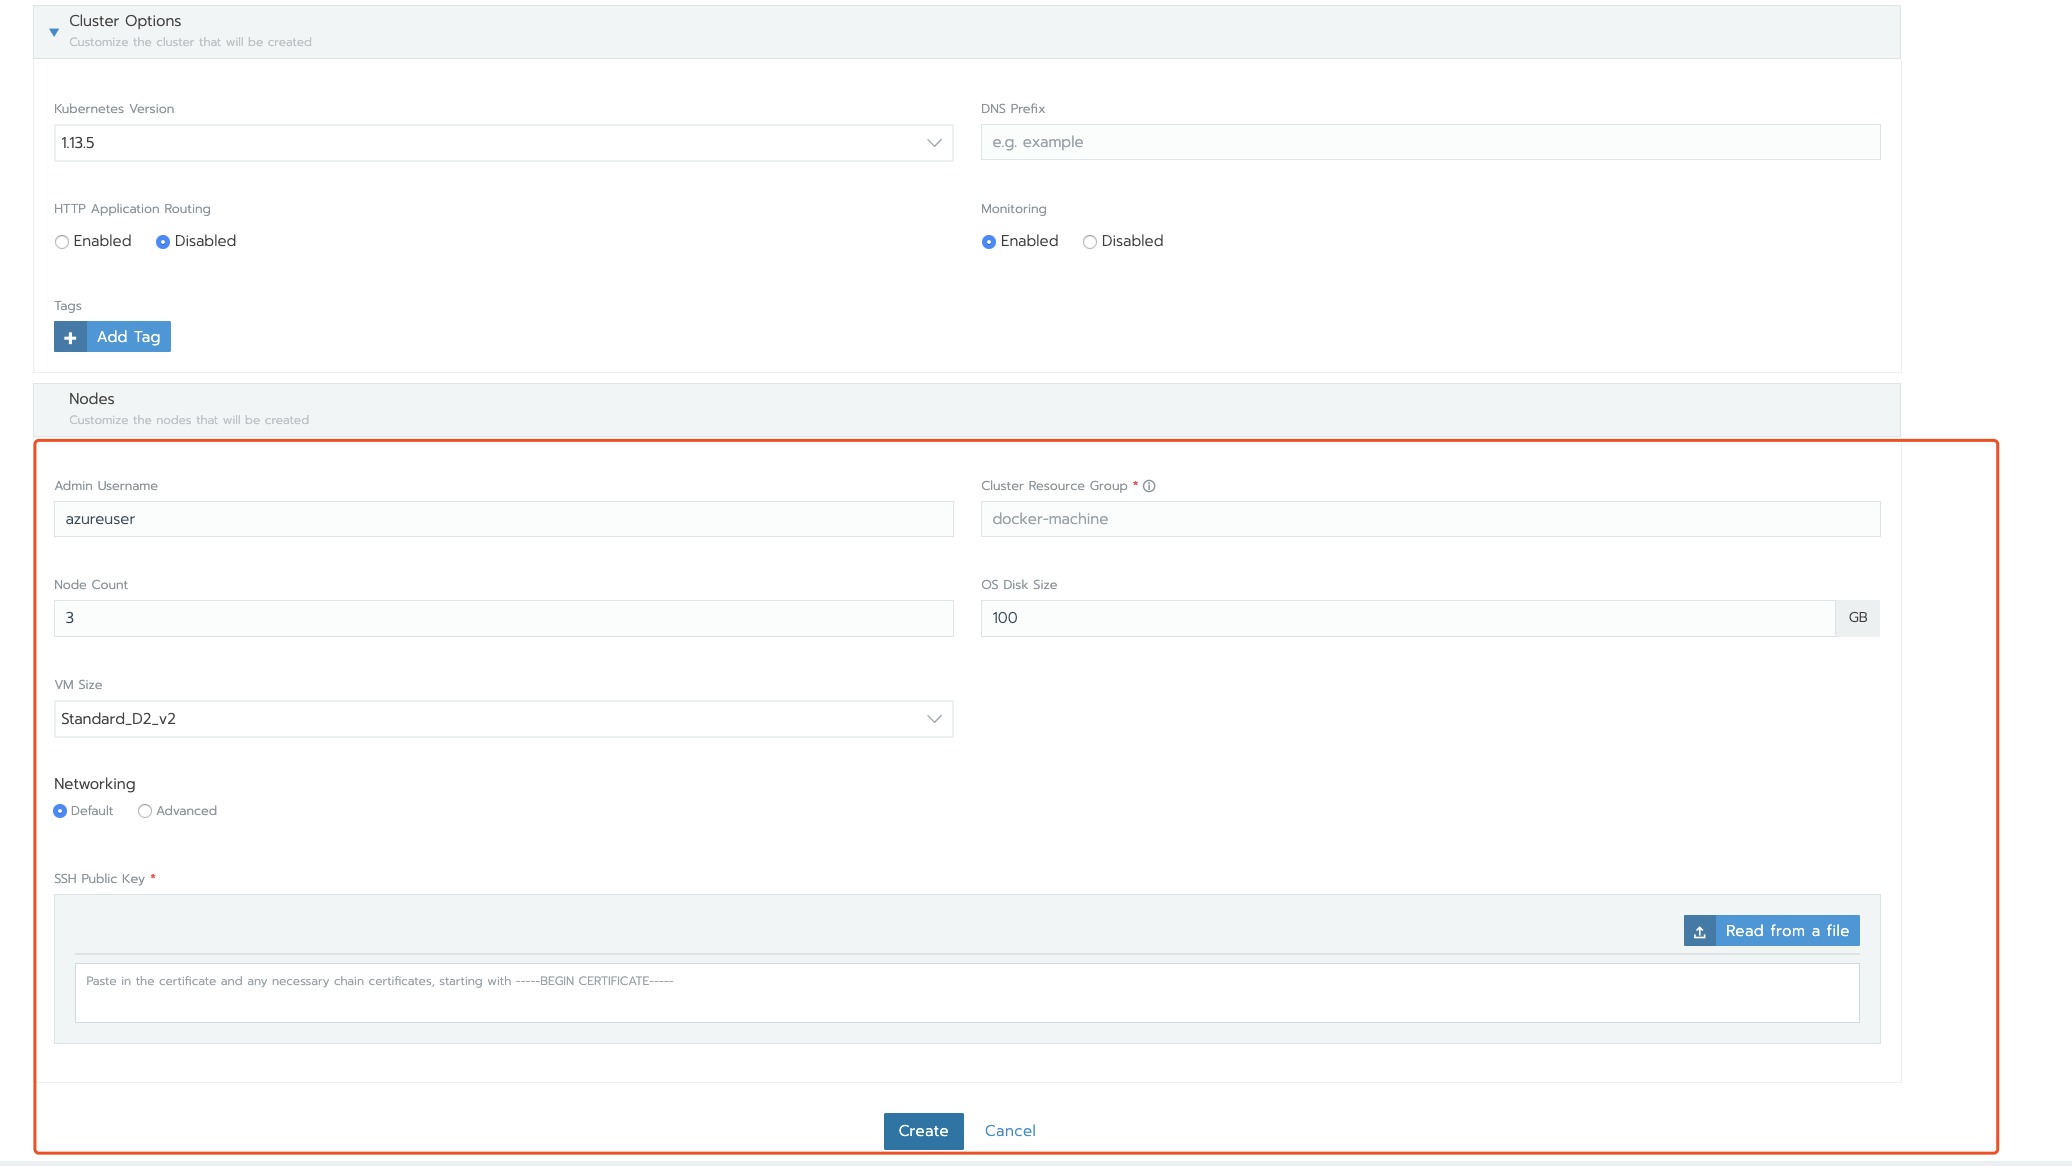Click the OS Disk Size field

(x=1406, y=618)
